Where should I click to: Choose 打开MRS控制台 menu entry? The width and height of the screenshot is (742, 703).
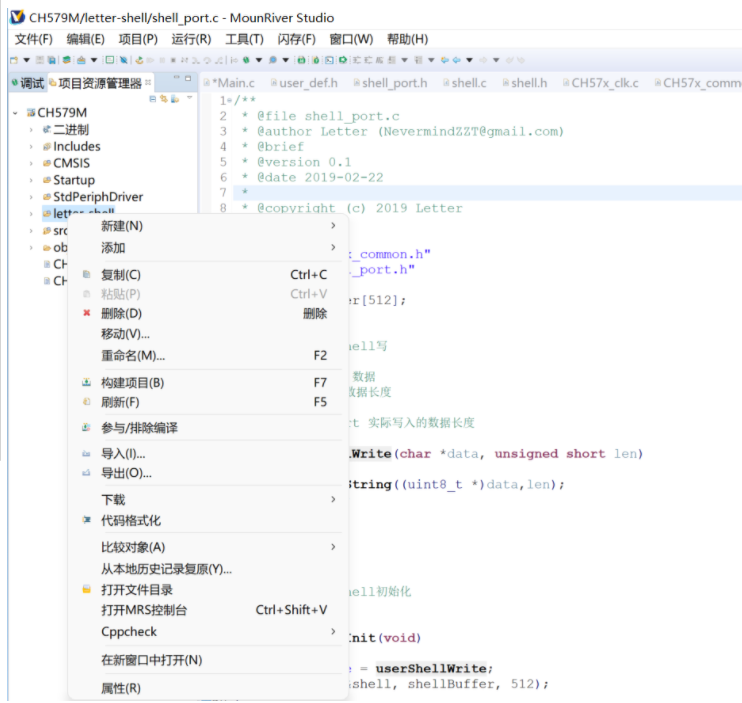point(208,610)
